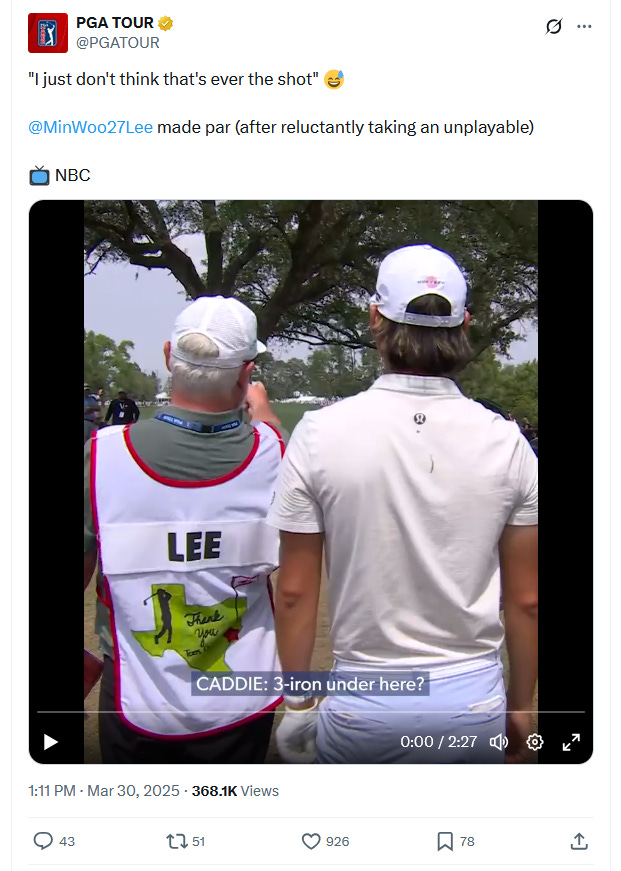Share the tweet via upload icon
Viewport: 621px width, 871px height.
coord(579,841)
